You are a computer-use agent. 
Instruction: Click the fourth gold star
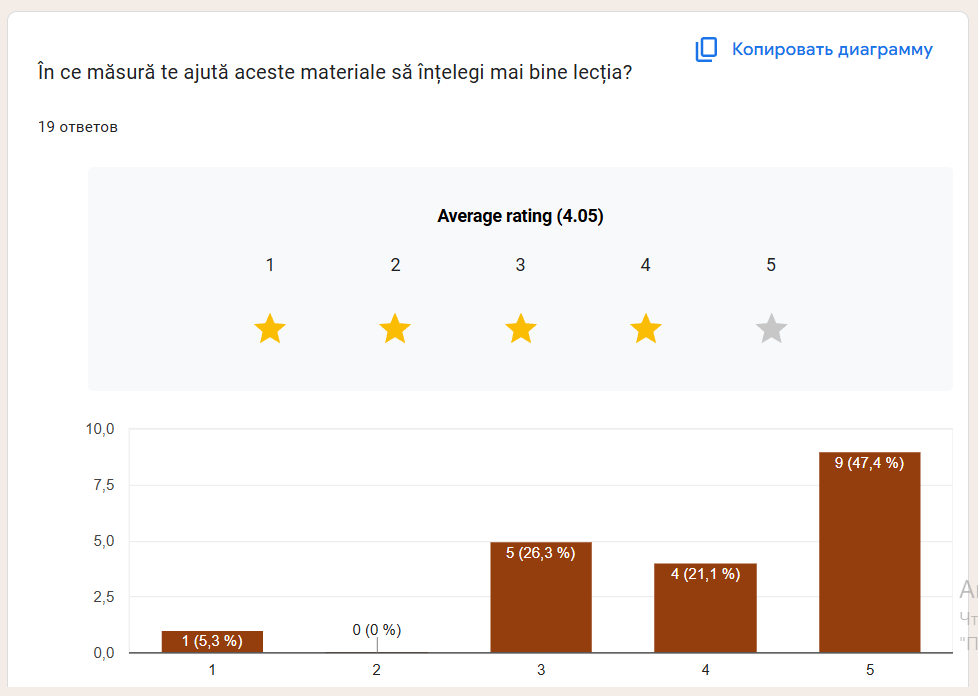(646, 328)
